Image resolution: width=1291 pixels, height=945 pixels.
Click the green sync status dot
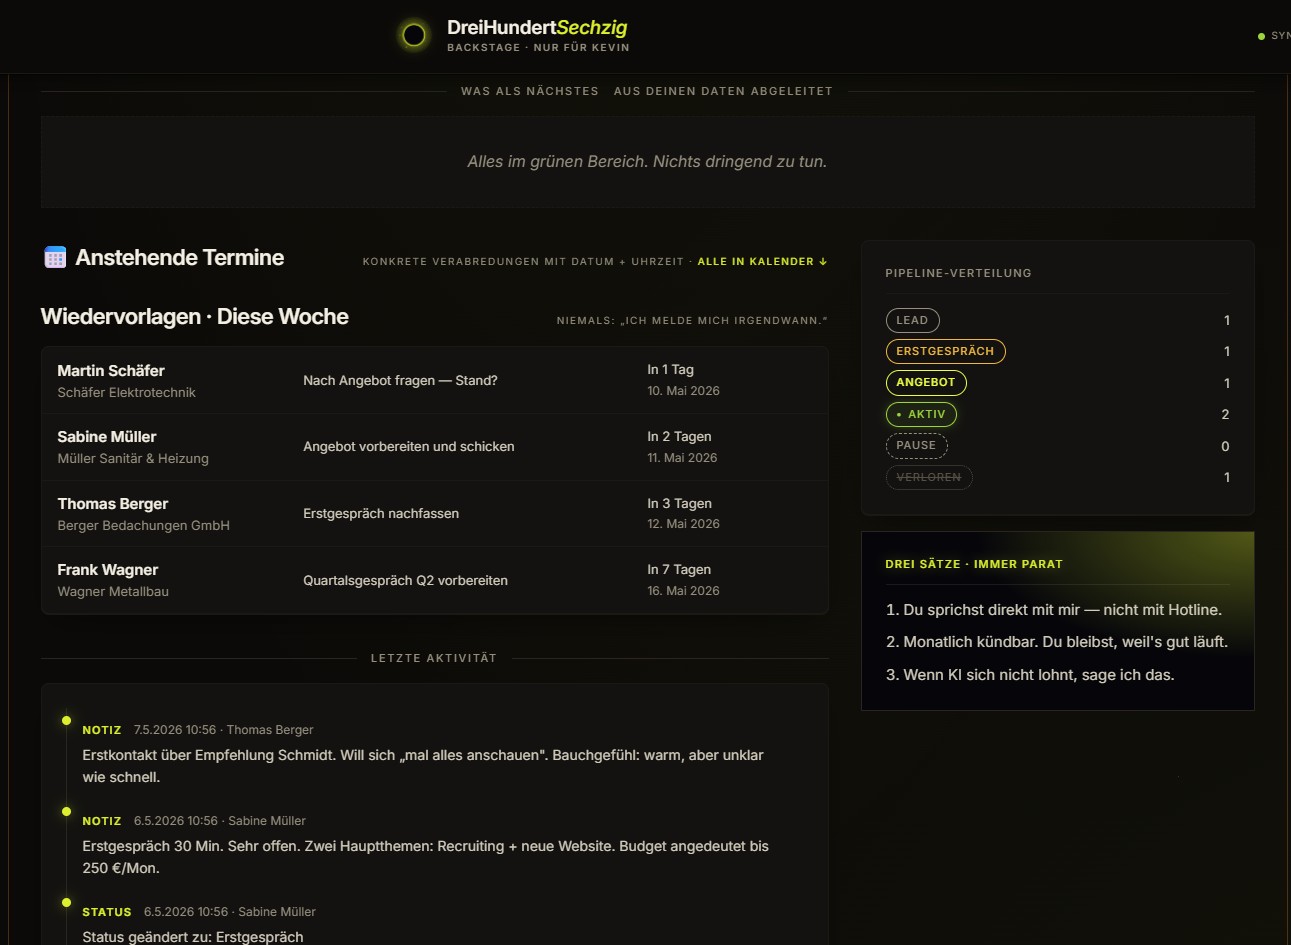pyautogui.click(x=1261, y=36)
